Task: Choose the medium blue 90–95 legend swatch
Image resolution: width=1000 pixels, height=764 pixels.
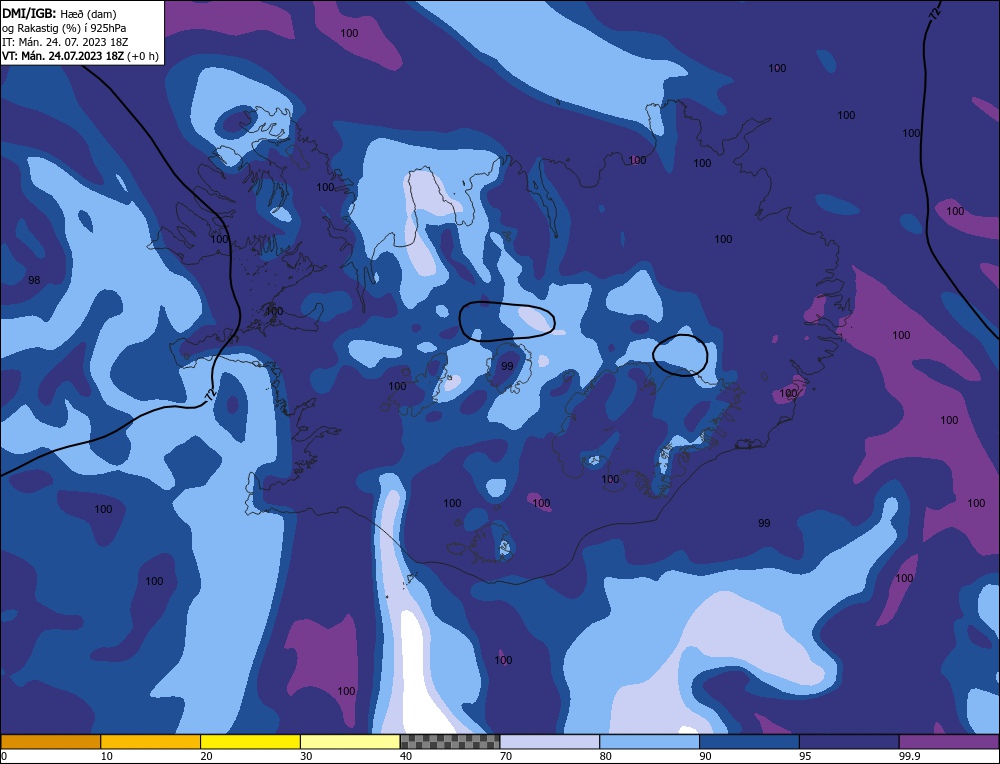Action: coord(749,741)
